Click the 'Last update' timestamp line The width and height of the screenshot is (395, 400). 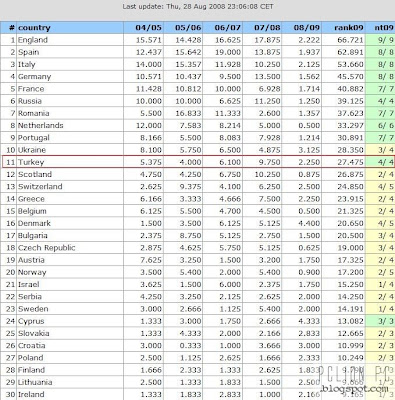(198, 6)
